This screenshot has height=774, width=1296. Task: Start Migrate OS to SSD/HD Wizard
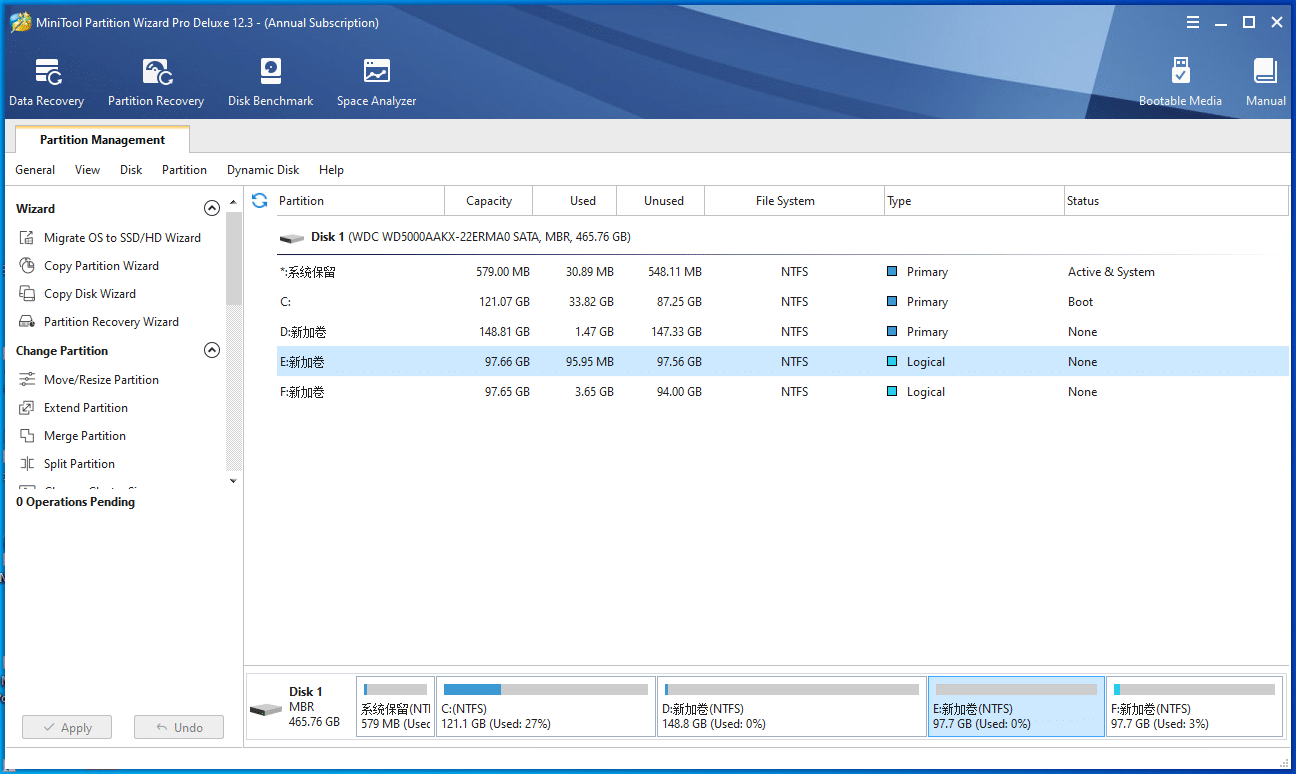110,238
